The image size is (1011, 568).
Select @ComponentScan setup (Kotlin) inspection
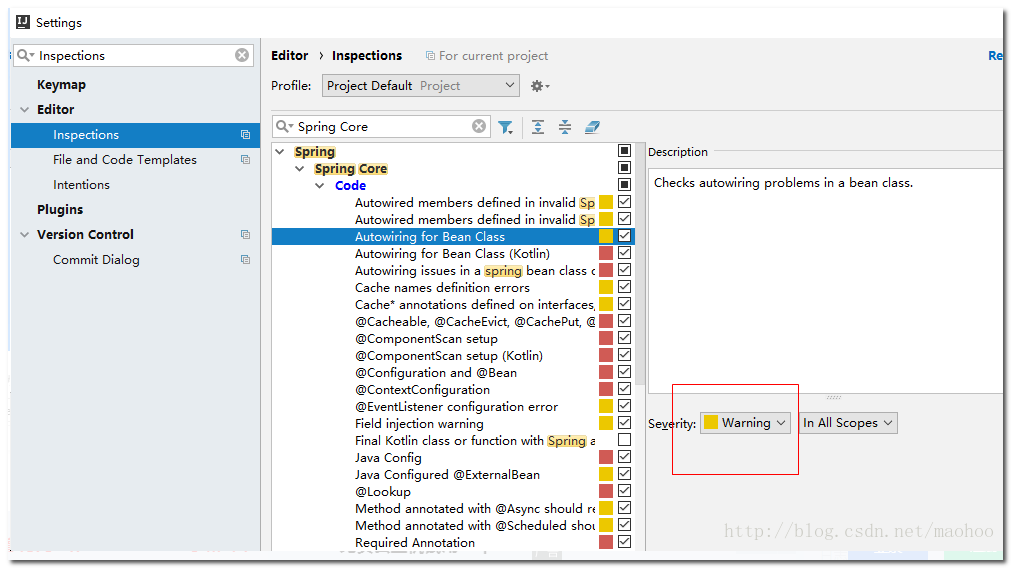click(449, 355)
